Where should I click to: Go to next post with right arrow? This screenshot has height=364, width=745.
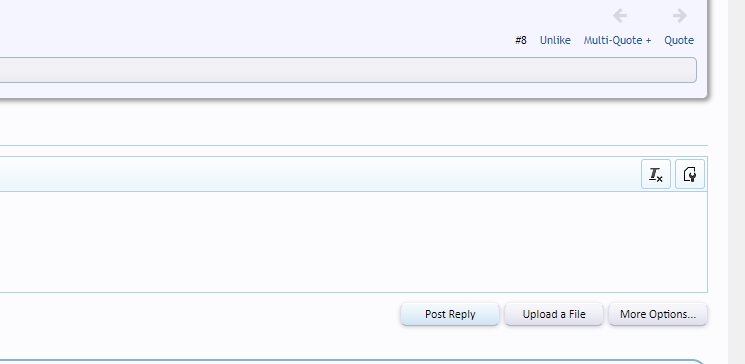[679, 16]
